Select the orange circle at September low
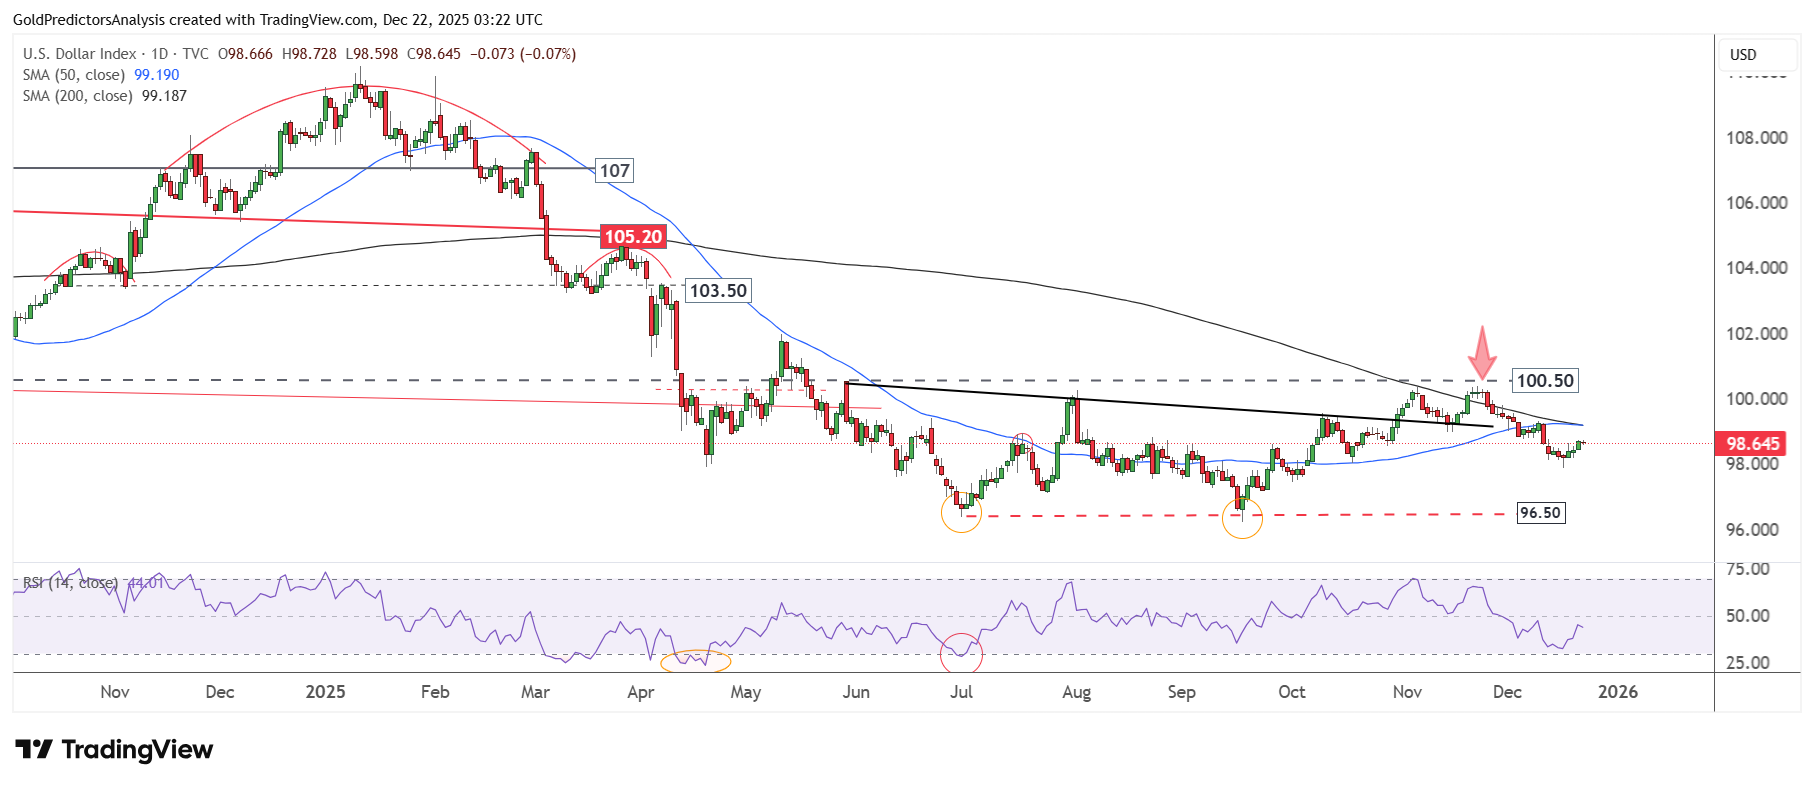Viewport: 1814px width, 787px height. click(x=1242, y=518)
